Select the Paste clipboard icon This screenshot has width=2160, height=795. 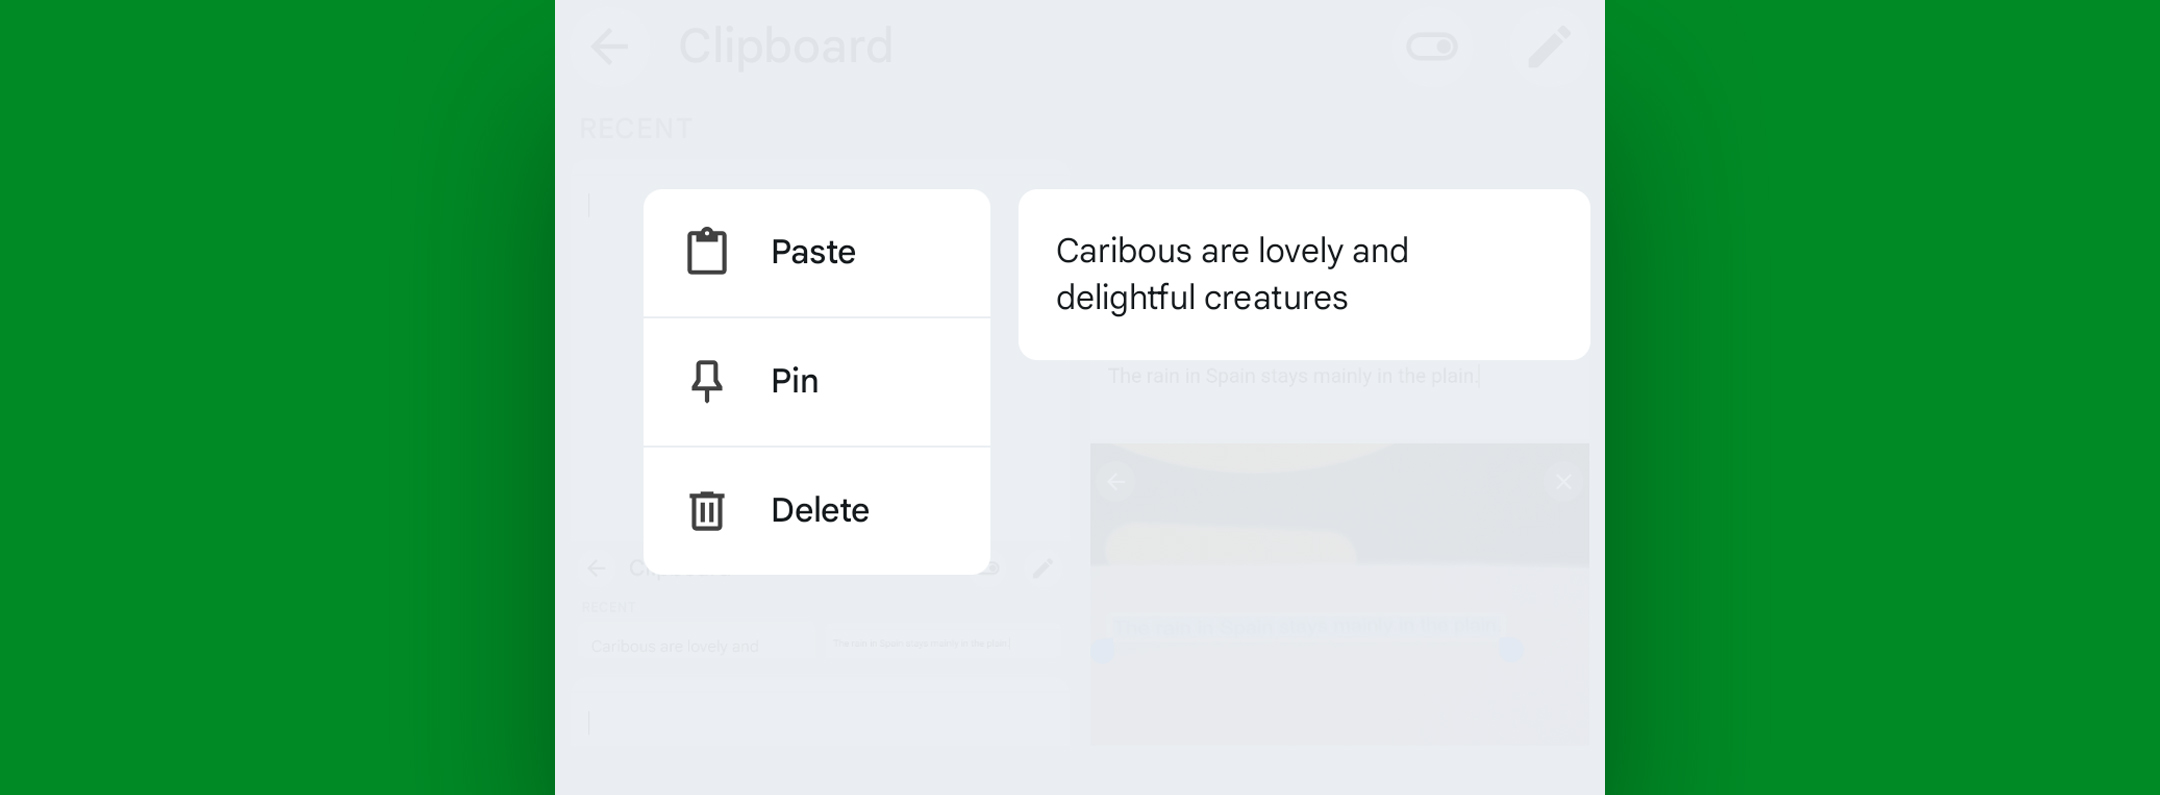tap(706, 252)
